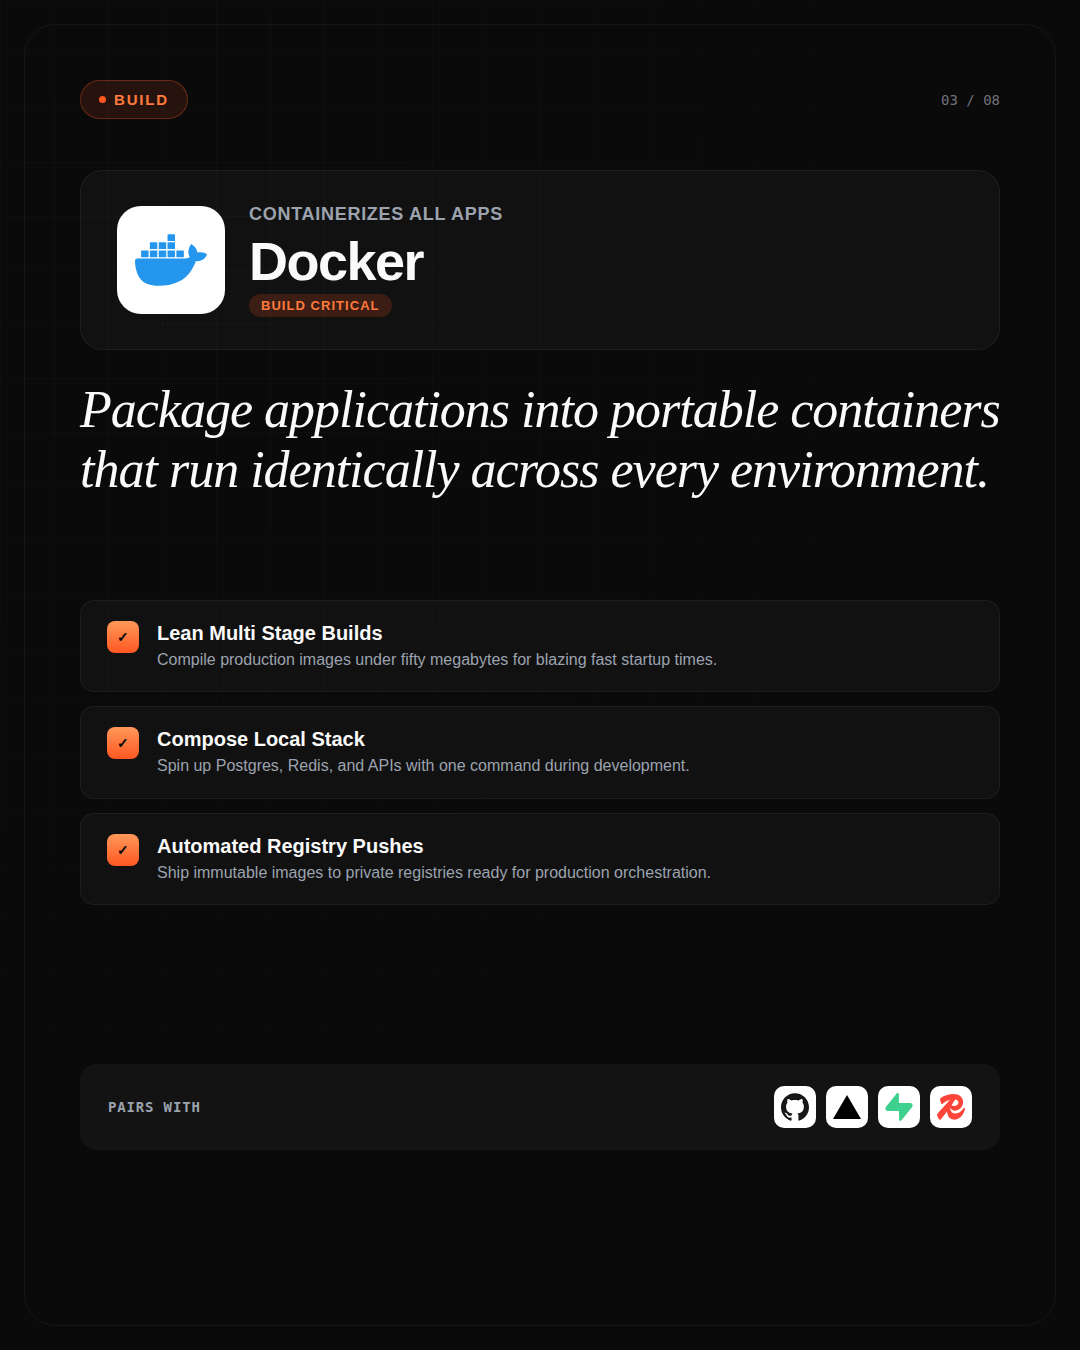Click the BUILD category pill

tap(134, 100)
